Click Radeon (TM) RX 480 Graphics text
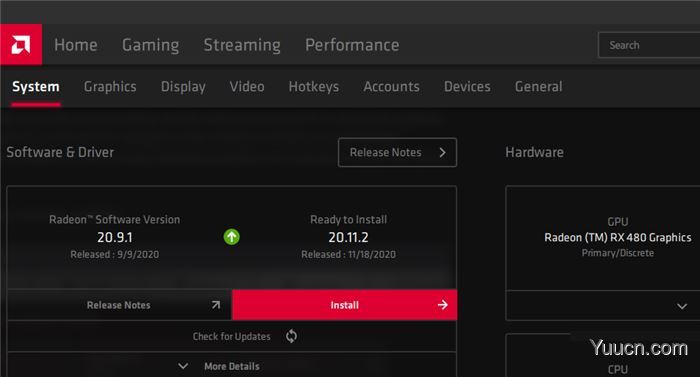This screenshot has height=377, width=700. coord(618,237)
